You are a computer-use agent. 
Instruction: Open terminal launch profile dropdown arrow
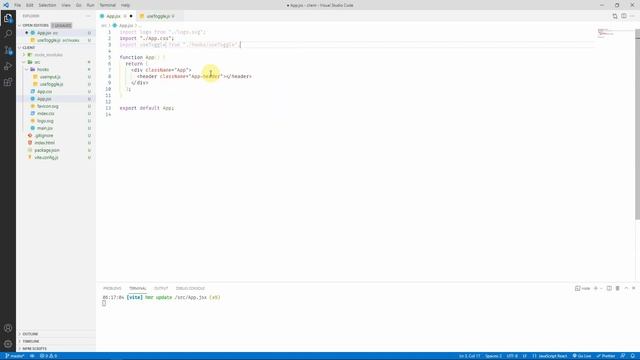coord(601,288)
